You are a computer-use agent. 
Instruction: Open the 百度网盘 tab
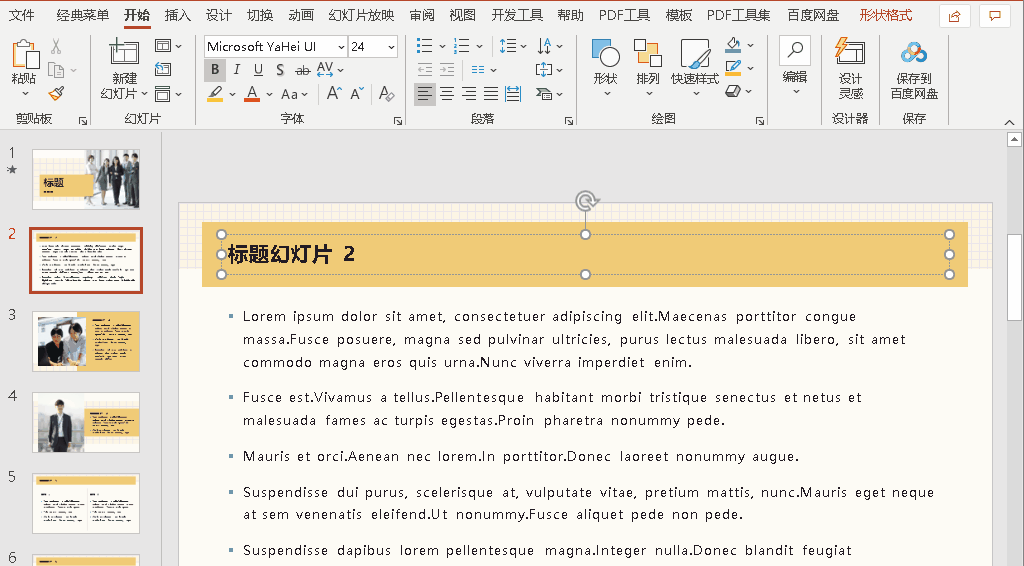(x=813, y=15)
